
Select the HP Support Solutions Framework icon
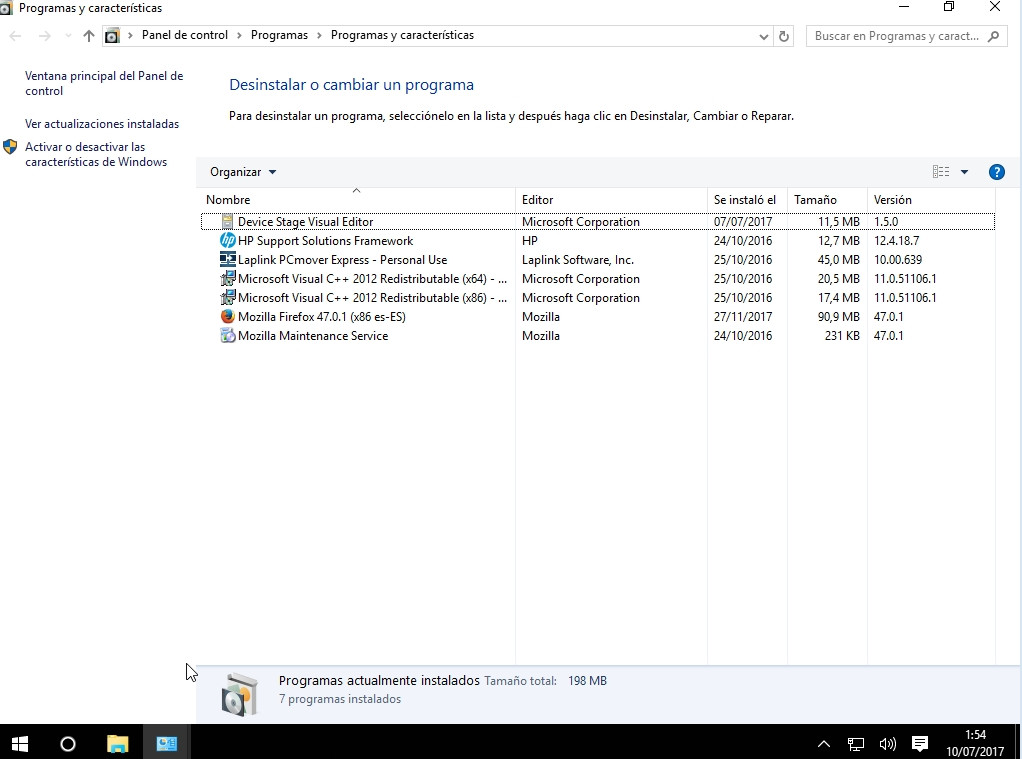pos(228,241)
